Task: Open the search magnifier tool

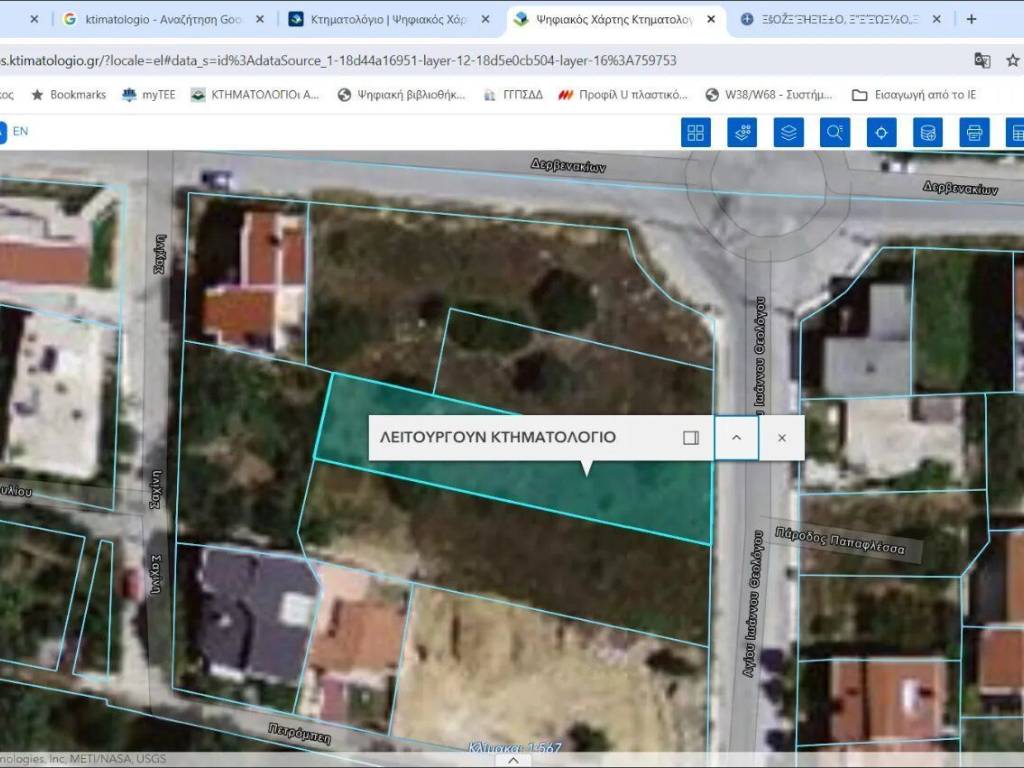Action: pyautogui.click(x=835, y=132)
